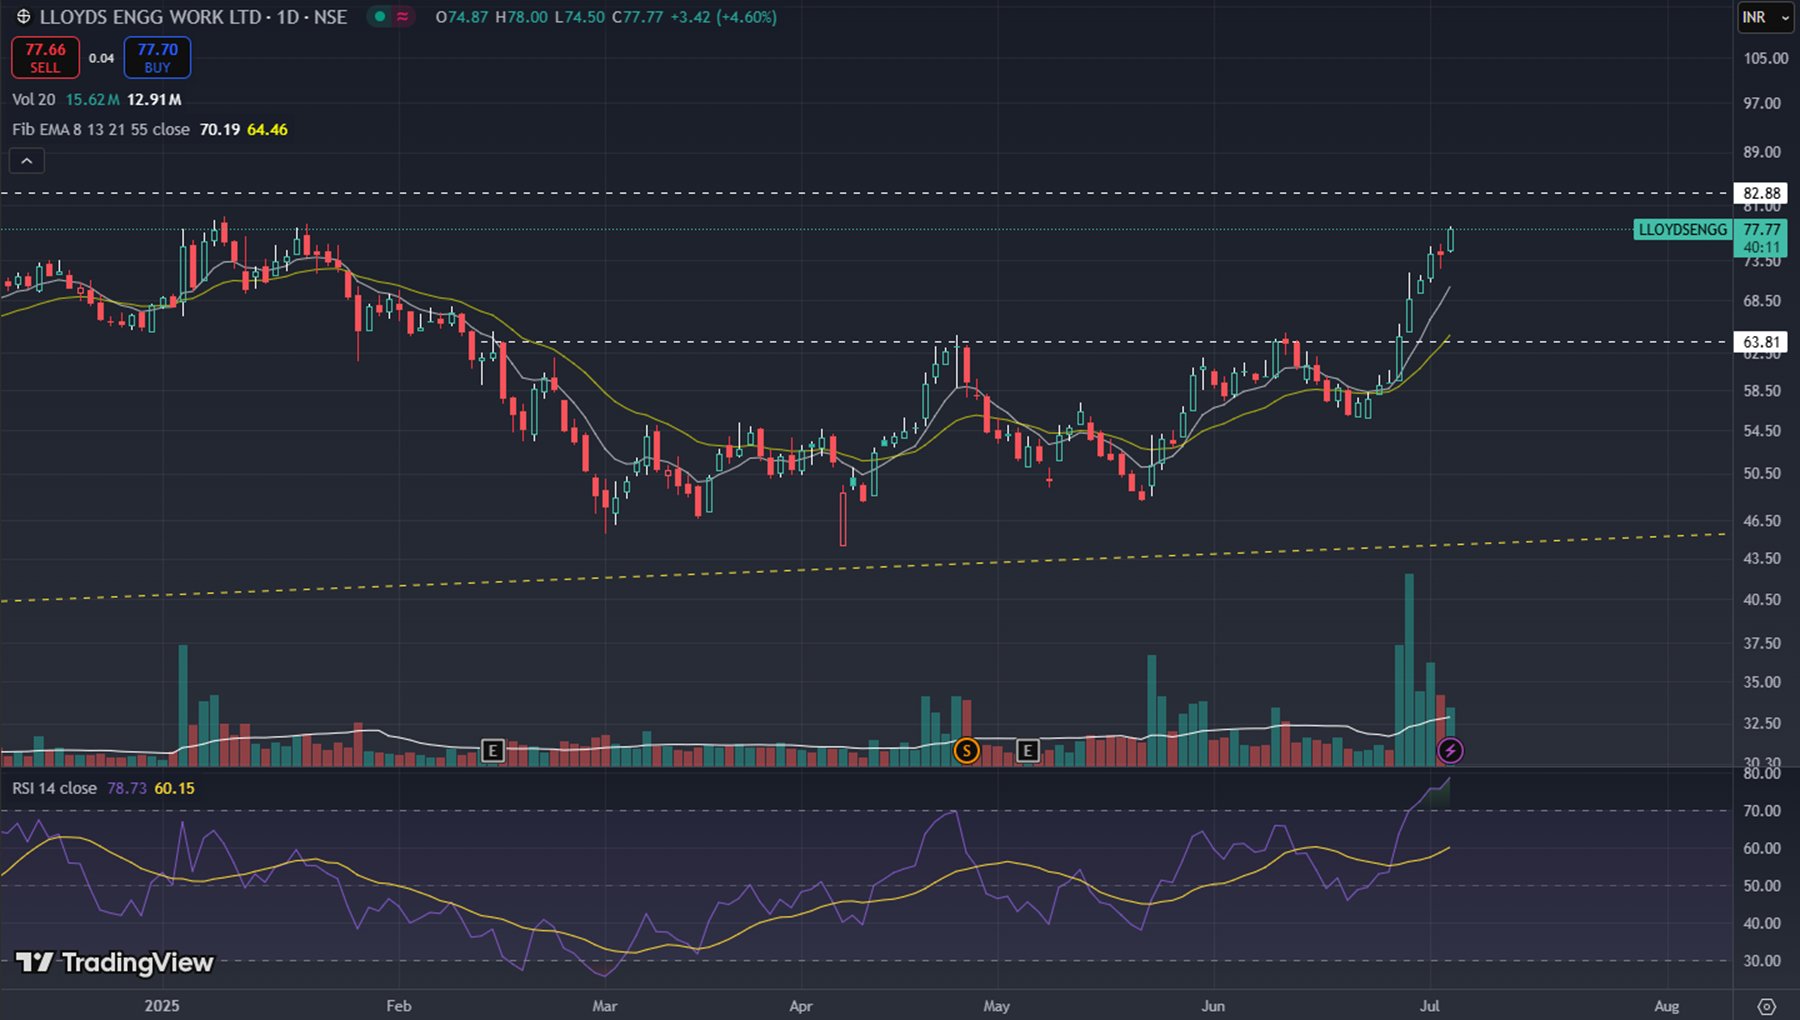This screenshot has height=1020, width=1800.
Task: Click the LLOYDSENGG price label tag
Action: [1682, 229]
